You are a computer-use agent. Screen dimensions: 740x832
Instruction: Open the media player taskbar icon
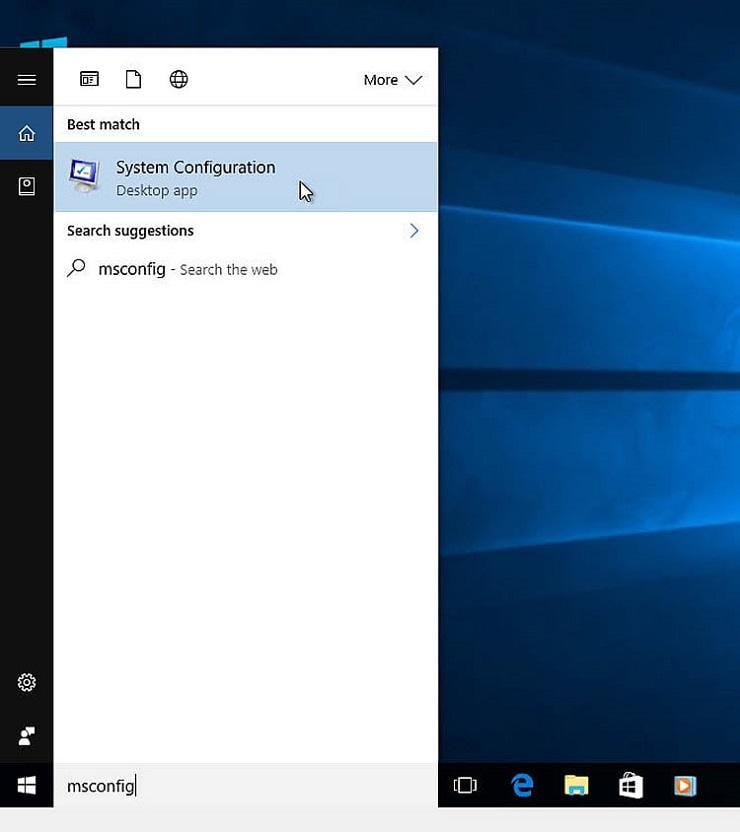685,786
